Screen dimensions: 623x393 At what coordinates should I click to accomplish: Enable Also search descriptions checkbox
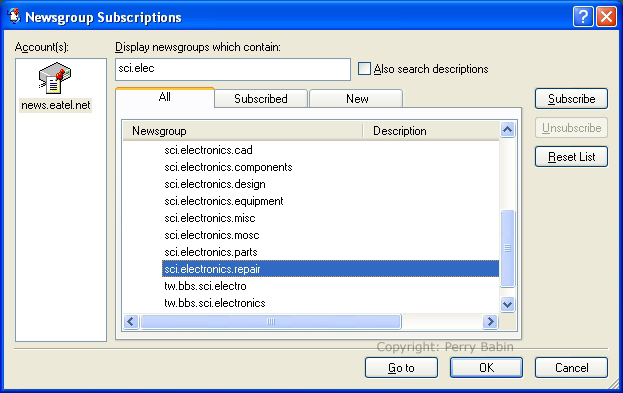364,69
